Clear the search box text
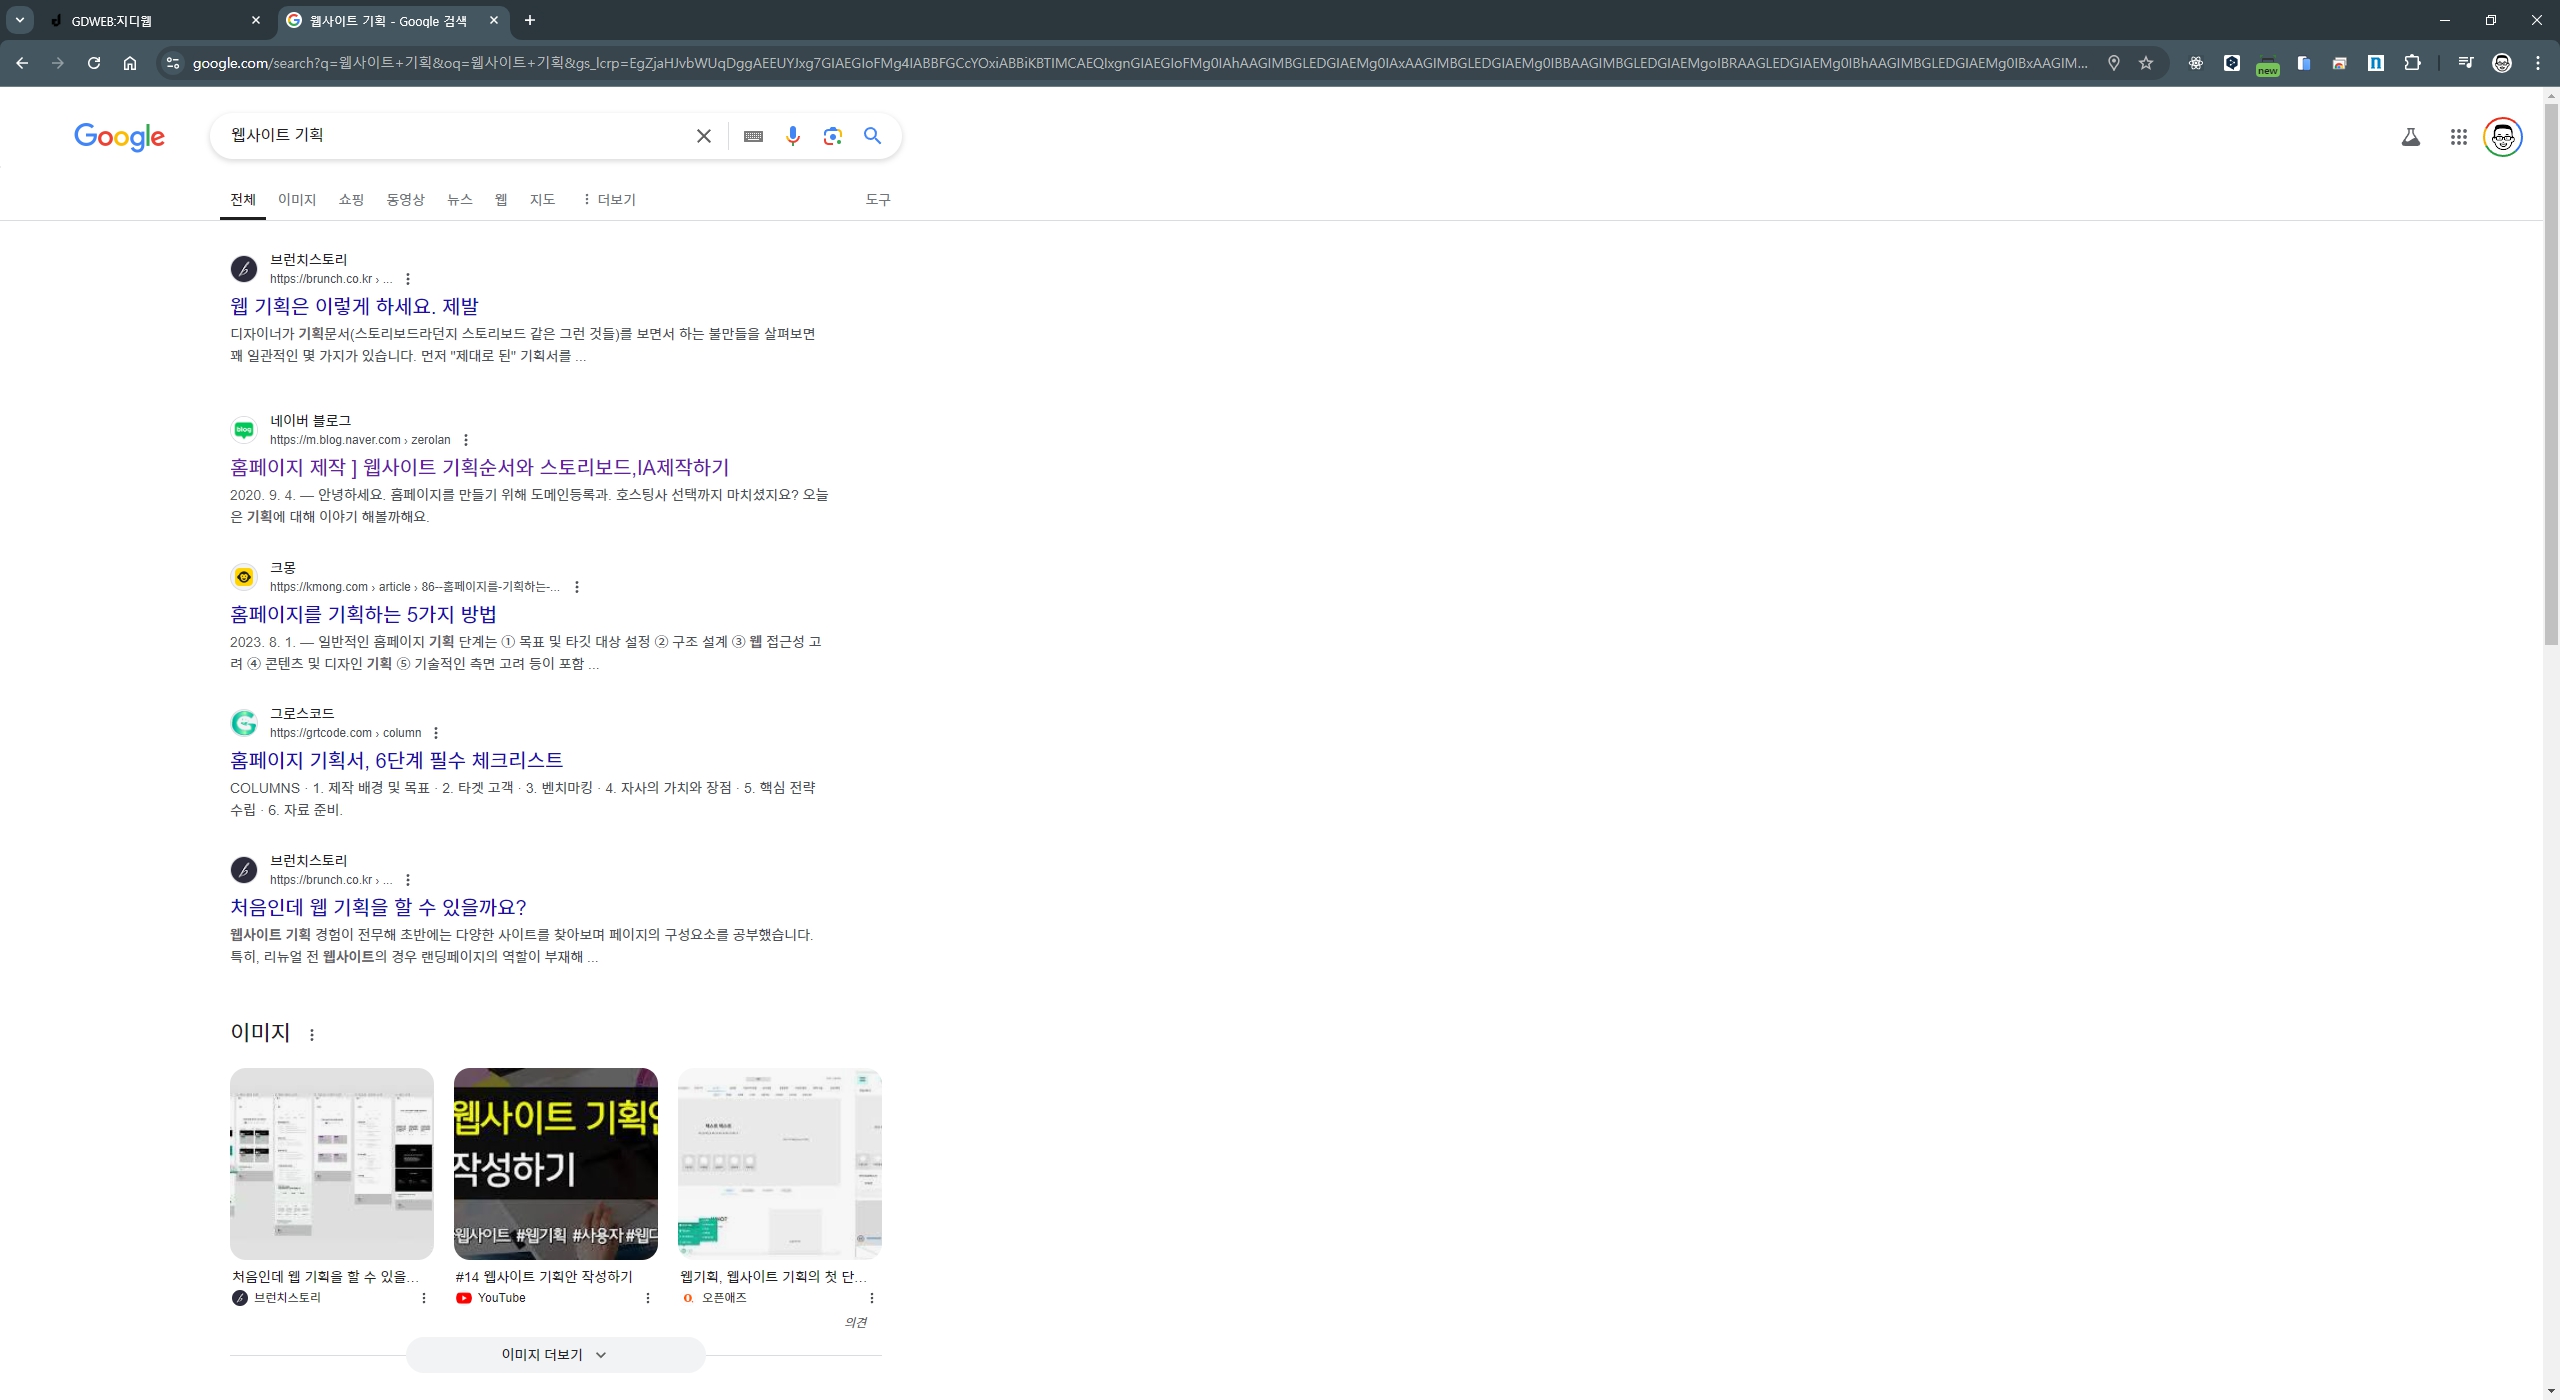2560x1400 pixels. coord(704,136)
